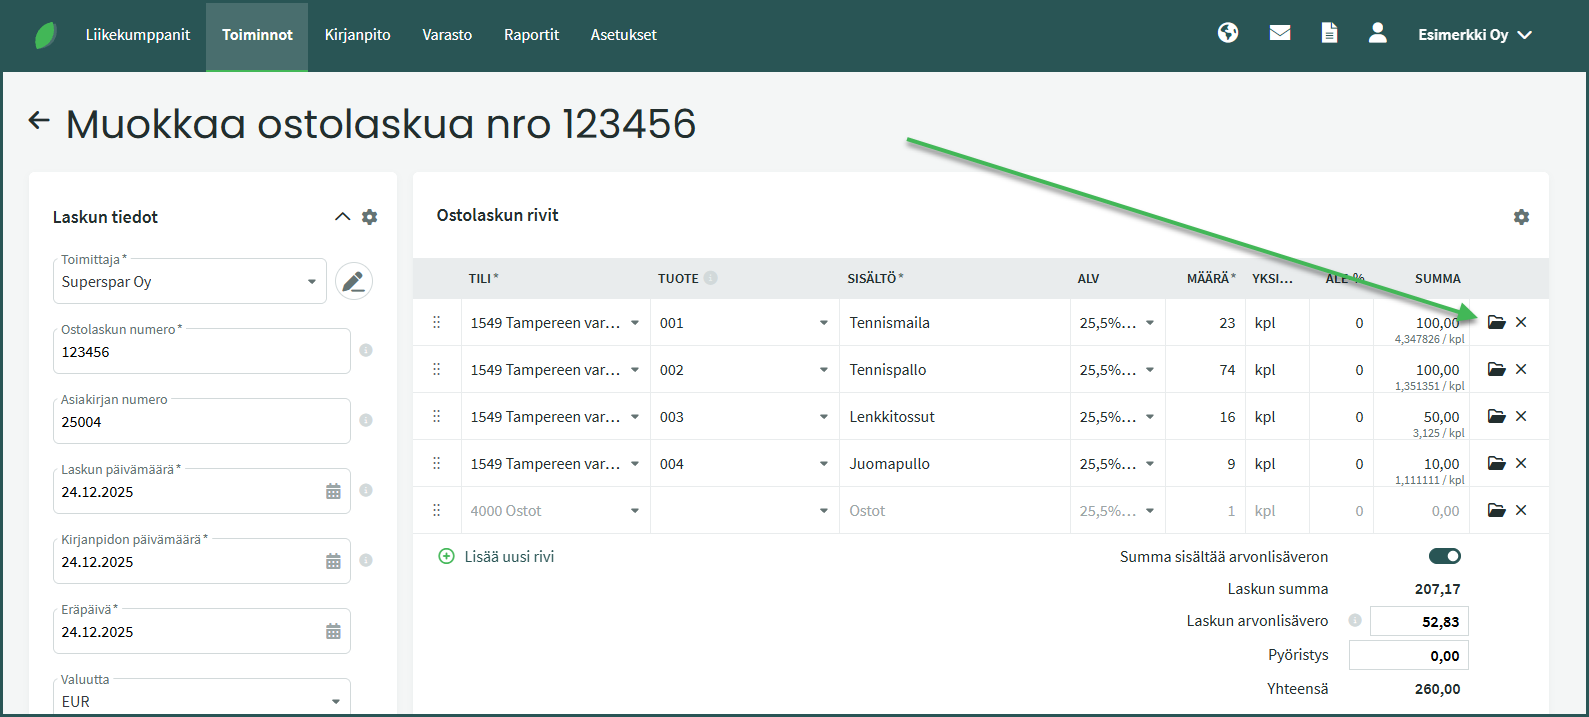Expand ALV dropdown on Tennispallo row

pyautogui.click(x=1149, y=370)
